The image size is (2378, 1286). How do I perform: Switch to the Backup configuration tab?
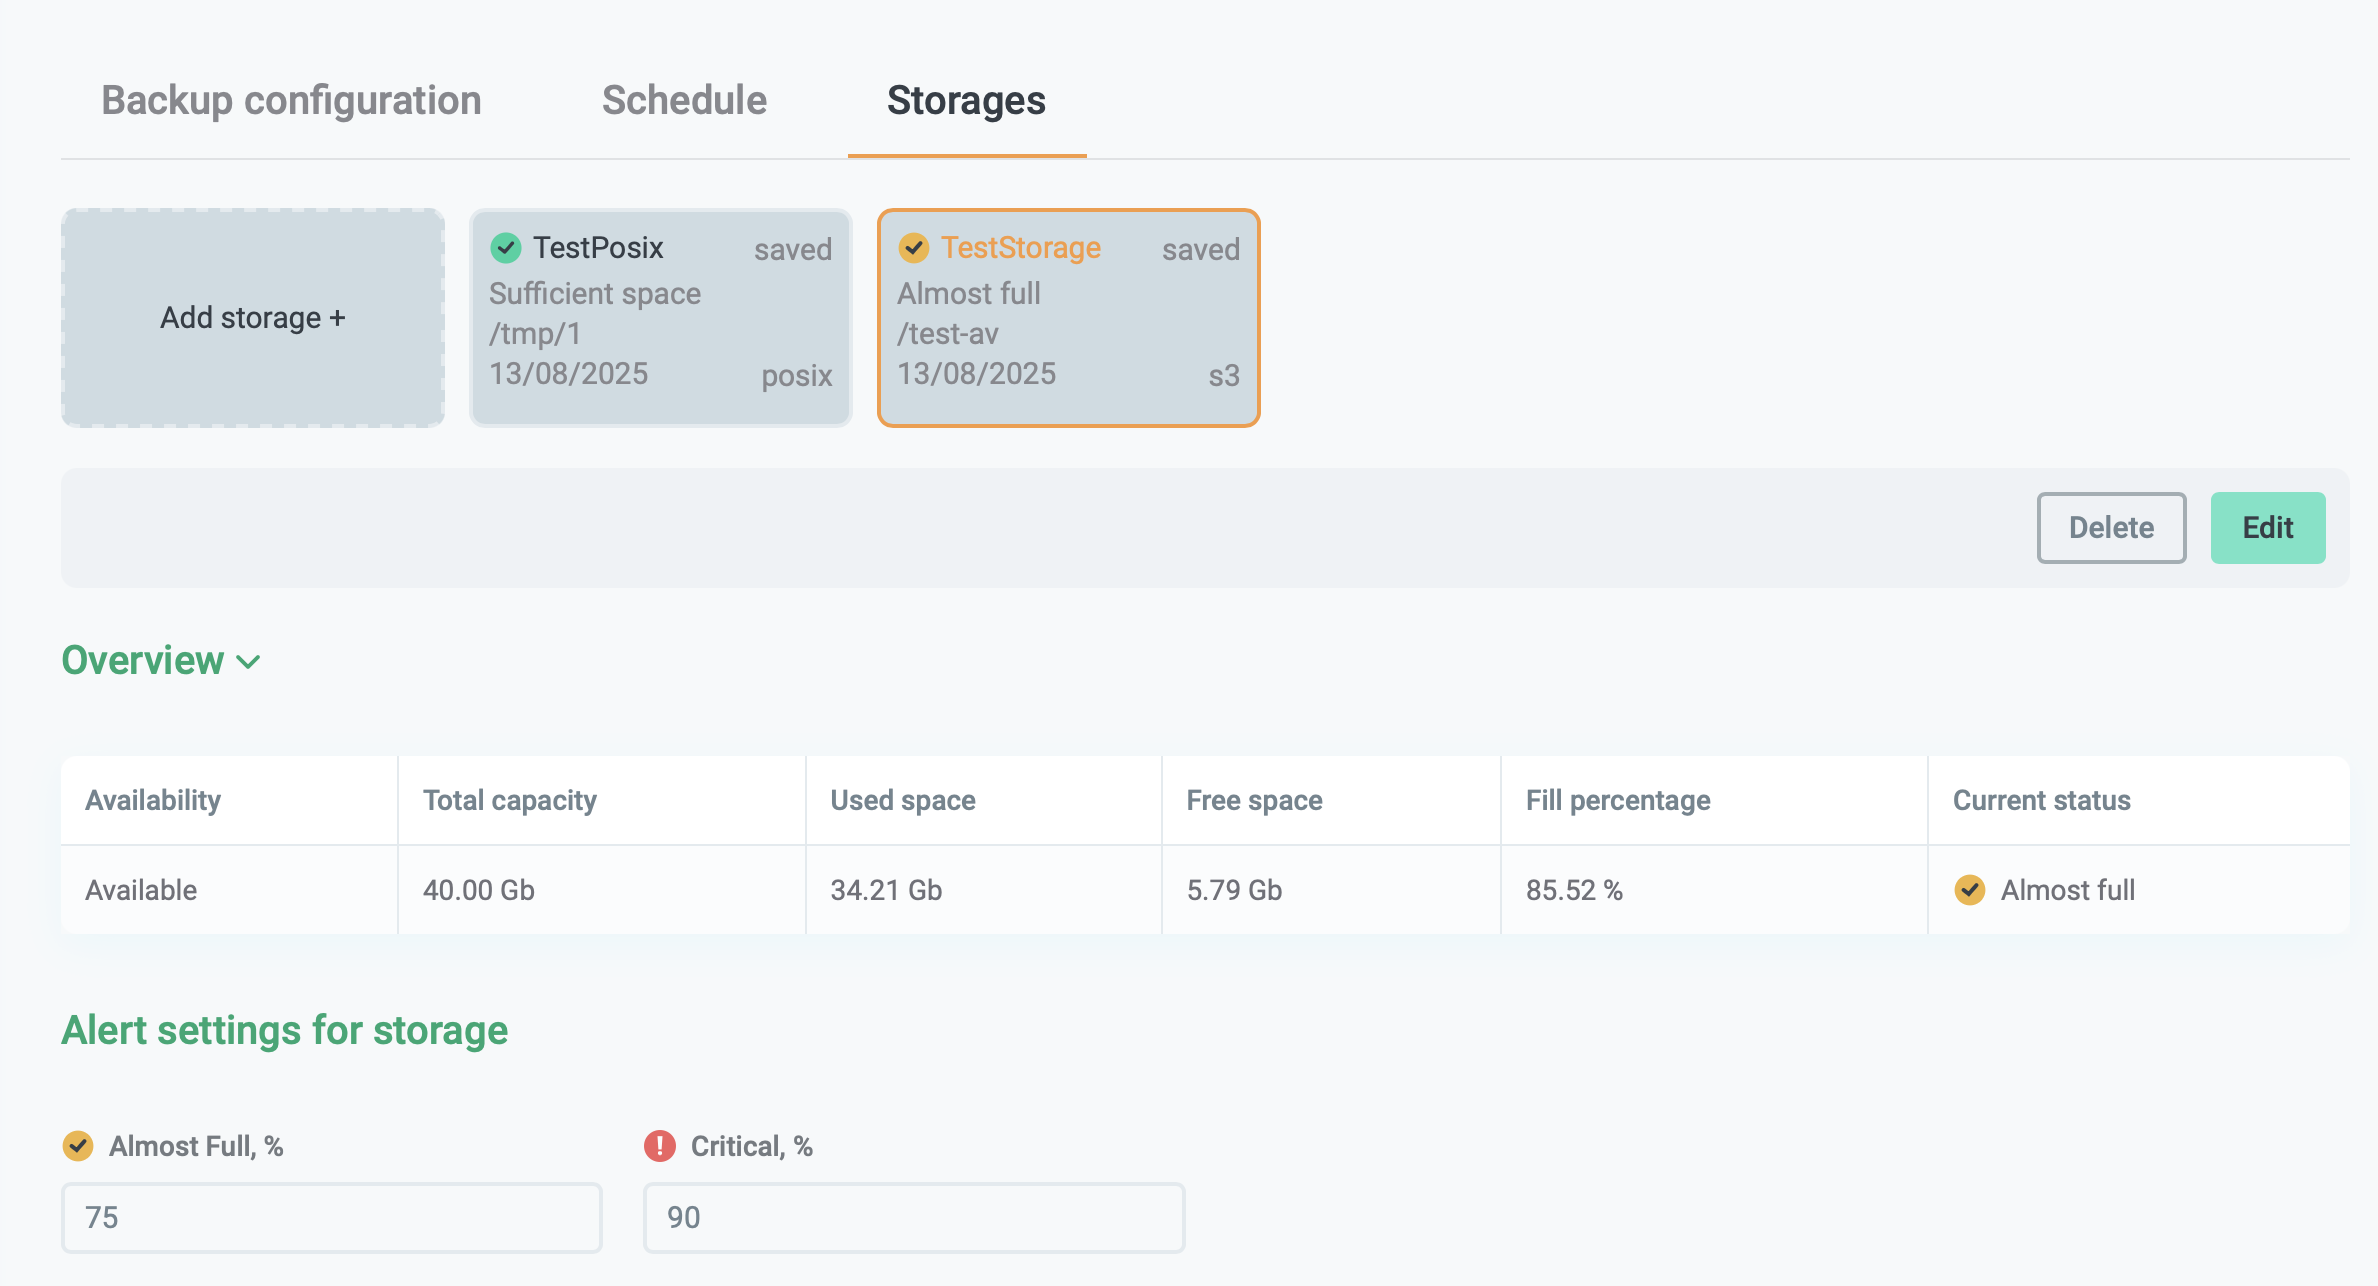tap(290, 100)
